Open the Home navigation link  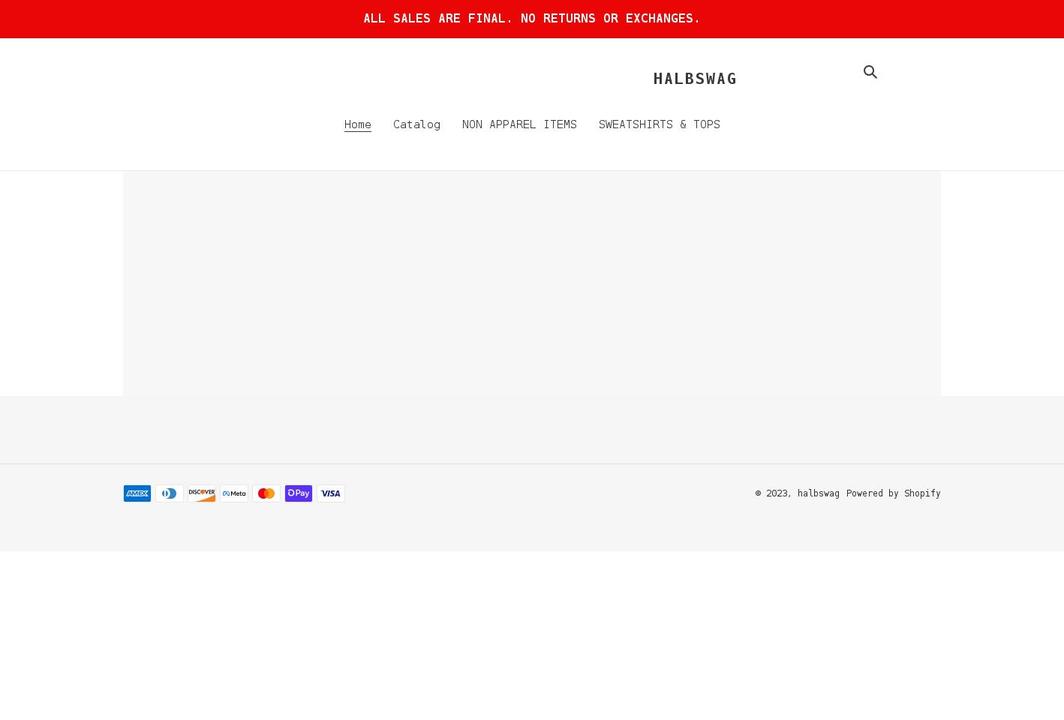point(357,124)
